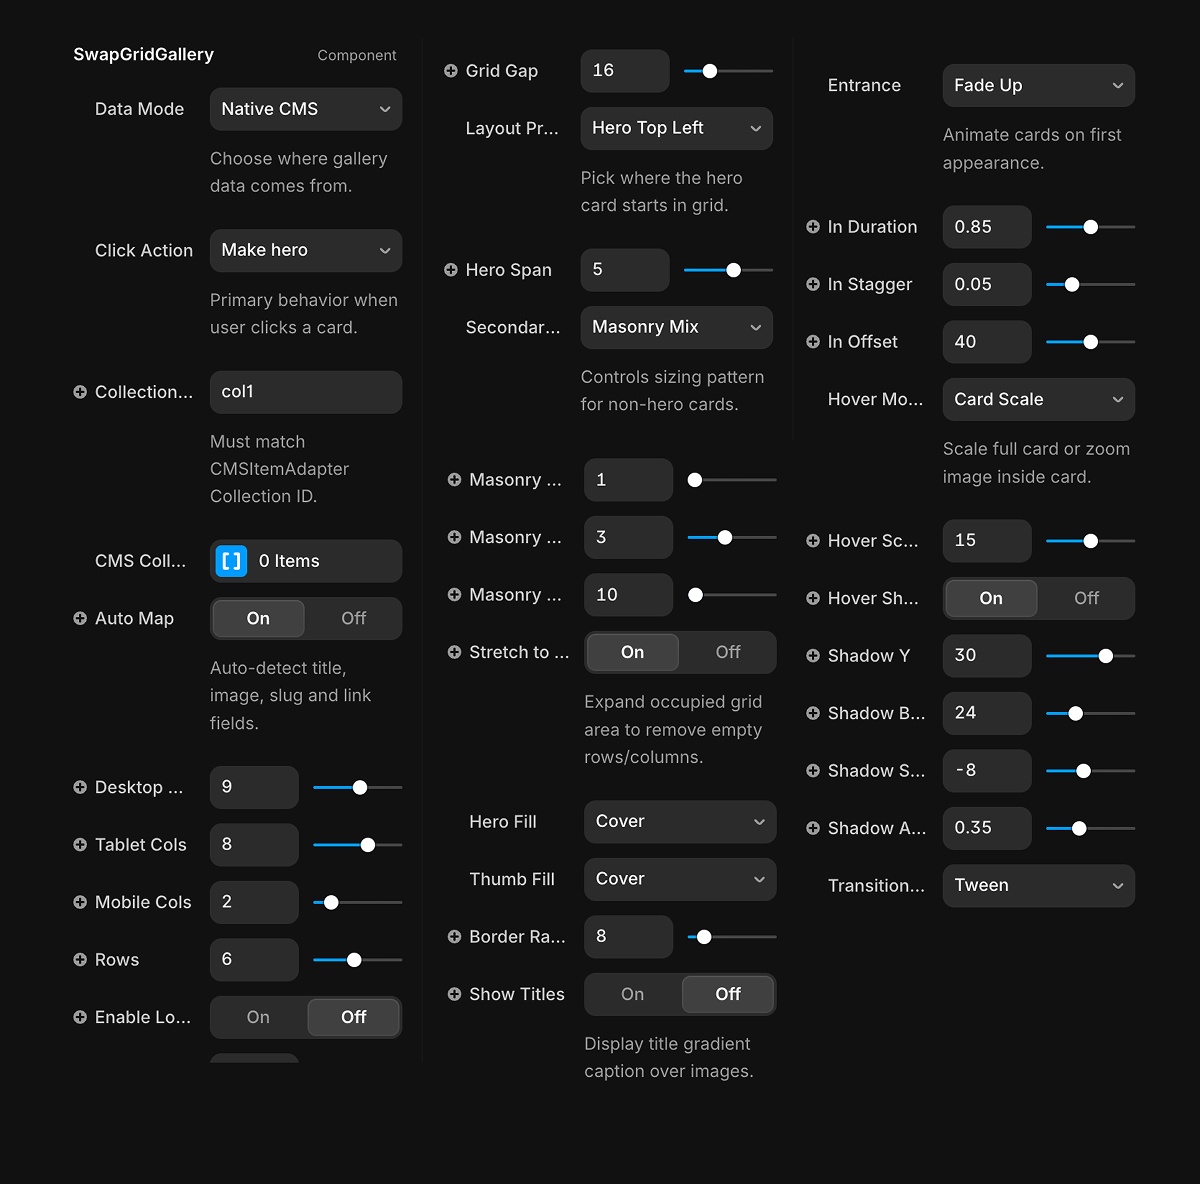Viewport: 1200px width, 1184px height.
Task: Click the Desktop columns slider
Action: tap(358, 788)
